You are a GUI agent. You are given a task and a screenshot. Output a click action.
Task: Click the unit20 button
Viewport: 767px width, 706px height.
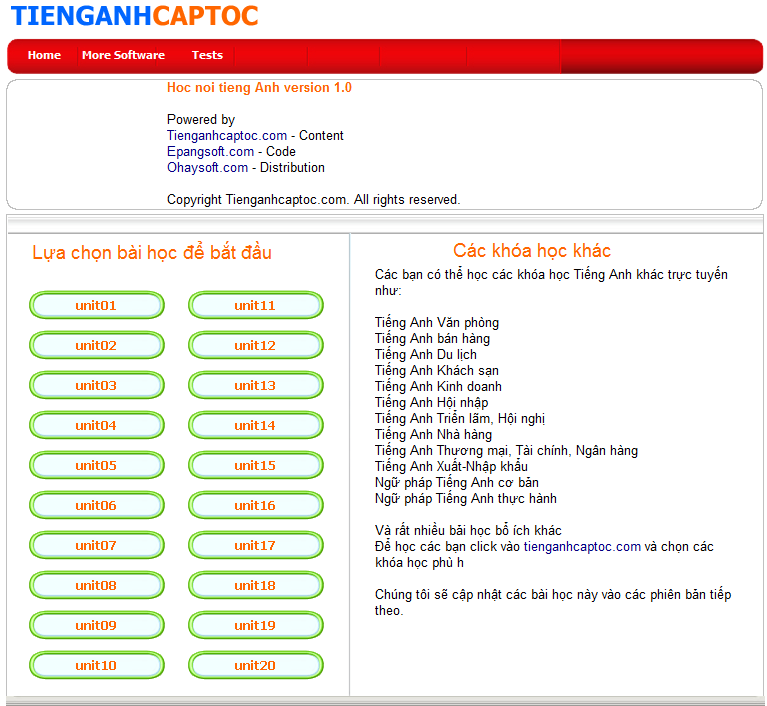point(255,666)
